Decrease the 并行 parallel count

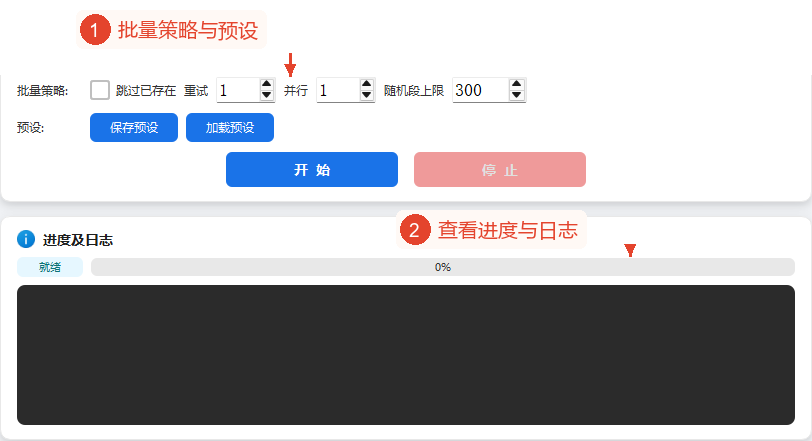click(x=367, y=96)
